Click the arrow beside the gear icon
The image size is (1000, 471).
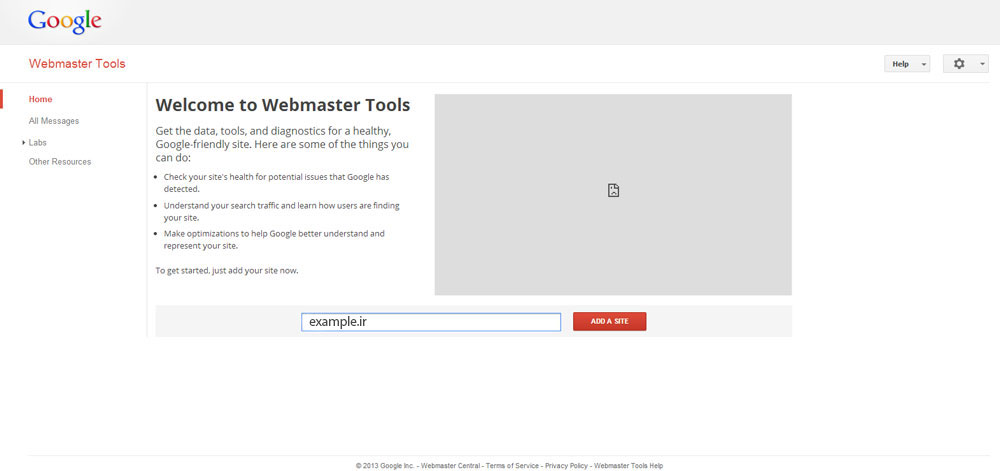pos(982,64)
